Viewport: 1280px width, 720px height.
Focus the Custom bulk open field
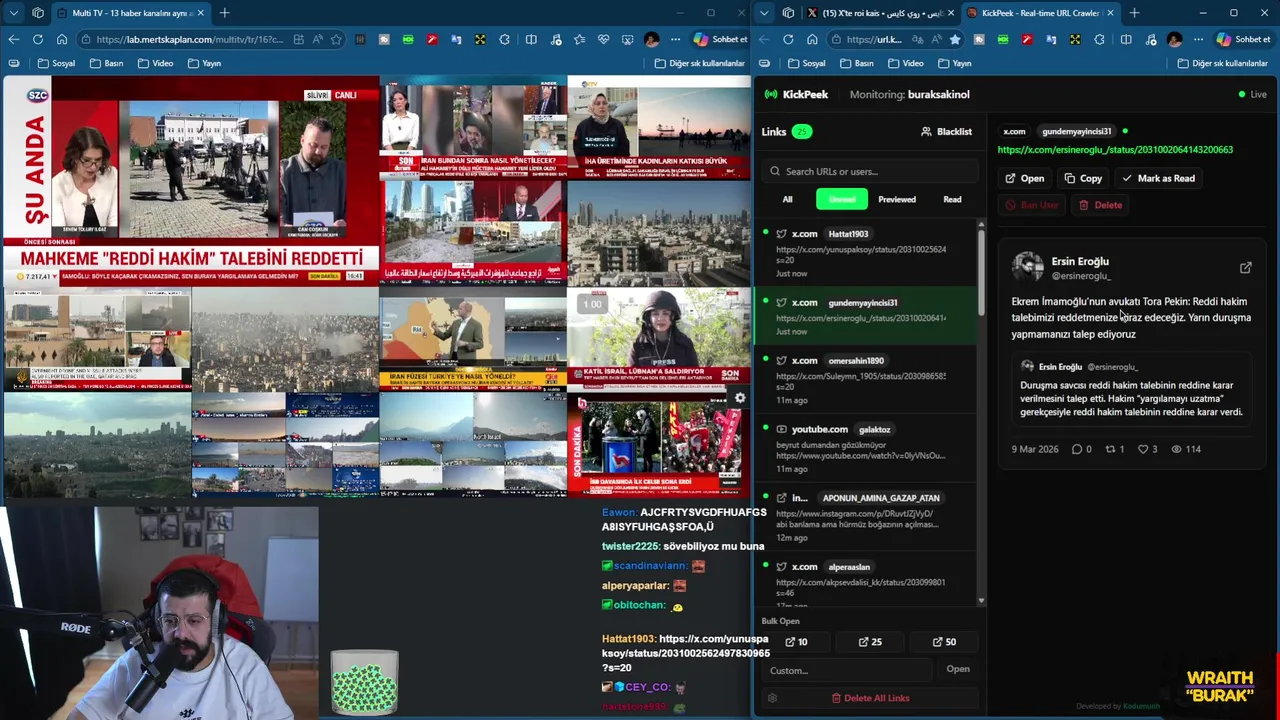pyautogui.click(x=848, y=670)
